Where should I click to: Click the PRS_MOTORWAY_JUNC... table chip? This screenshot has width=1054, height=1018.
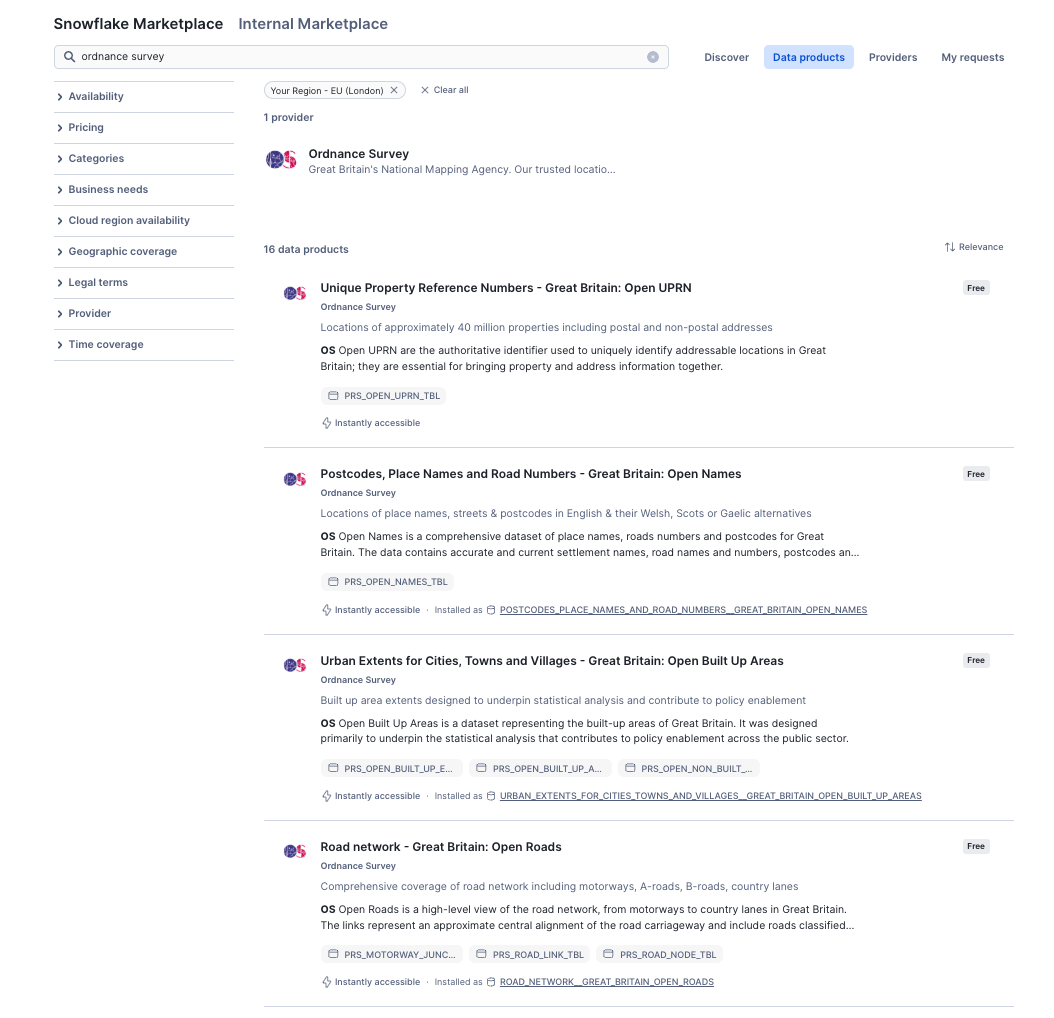392,955
